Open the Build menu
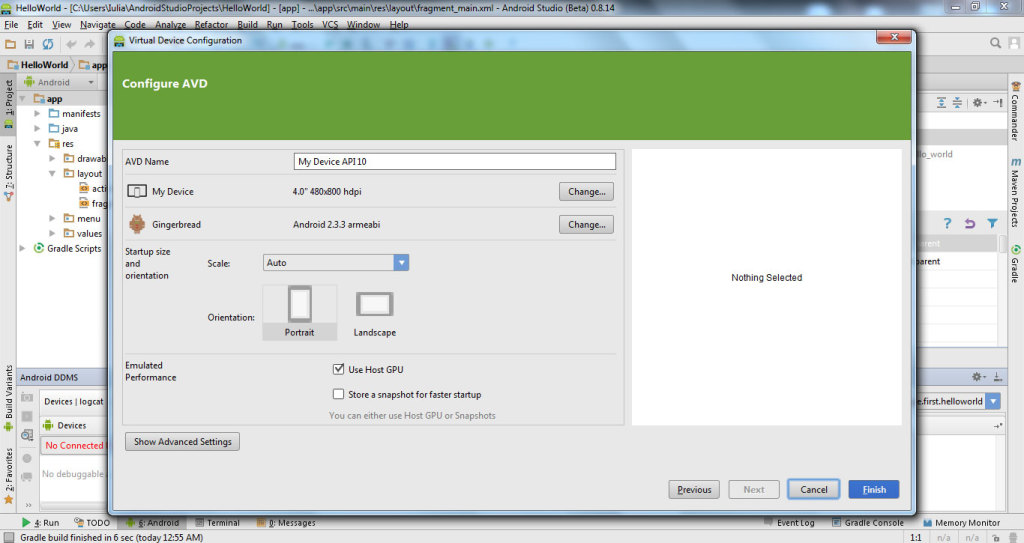Image resolution: width=1024 pixels, height=543 pixels. (248, 25)
